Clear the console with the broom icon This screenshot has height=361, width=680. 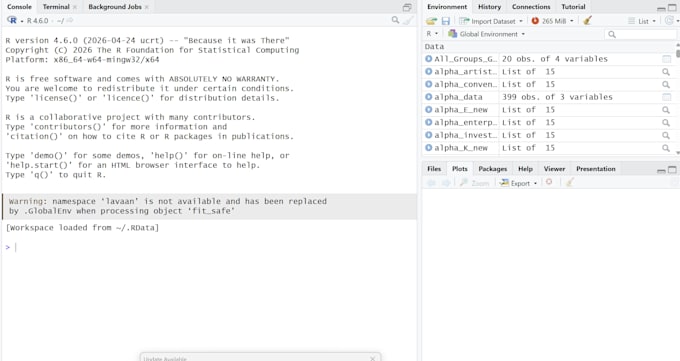pos(408,20)
